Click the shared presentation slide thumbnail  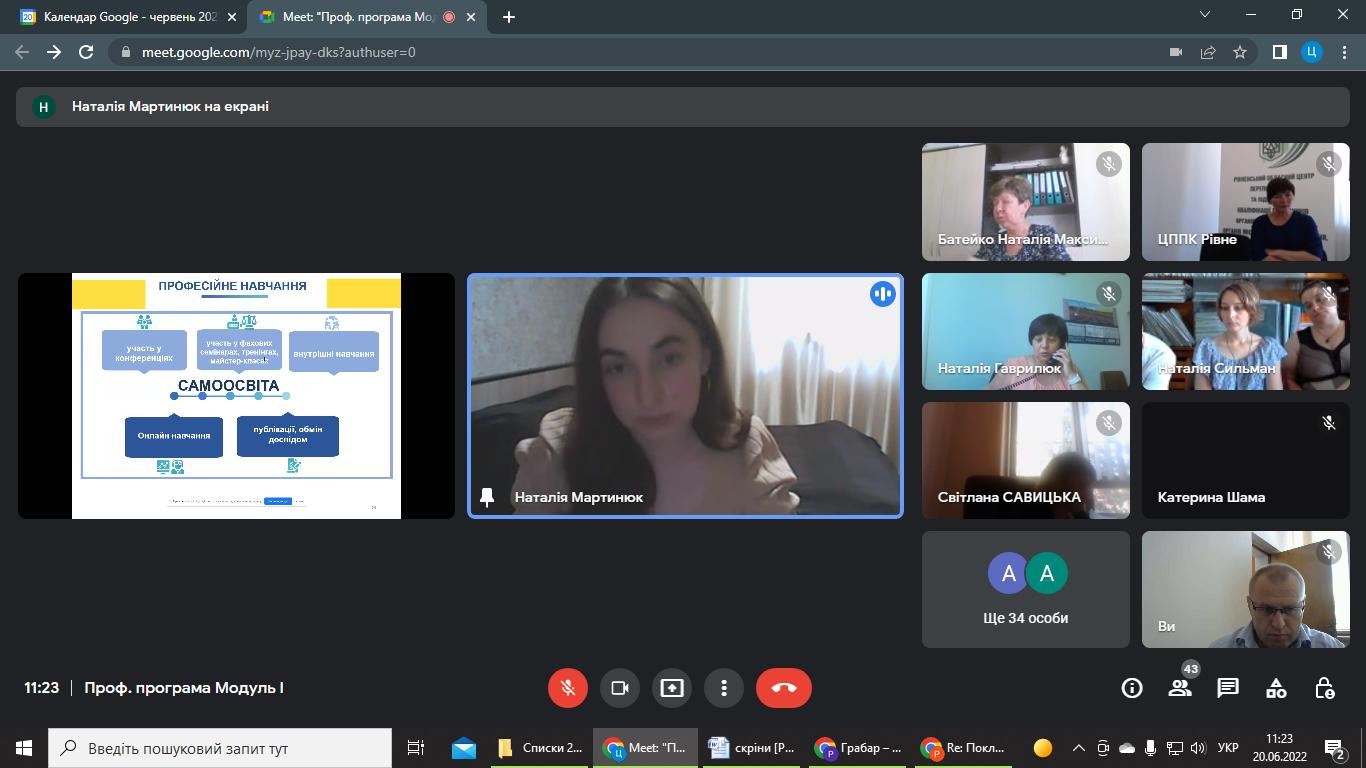(236, 396)
